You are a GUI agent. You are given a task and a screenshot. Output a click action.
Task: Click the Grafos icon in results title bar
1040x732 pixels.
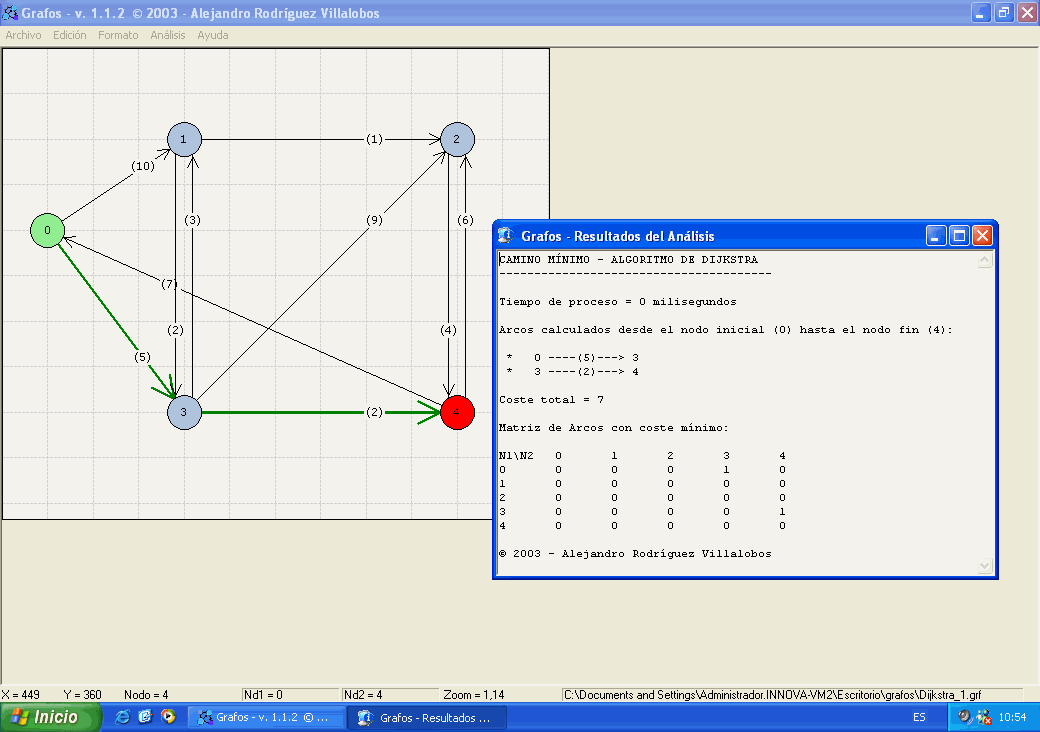tap(506, 236)
